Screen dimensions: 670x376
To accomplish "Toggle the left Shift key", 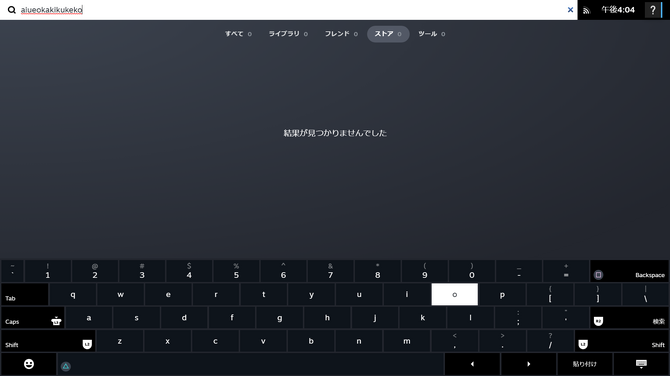I will 48,341.
